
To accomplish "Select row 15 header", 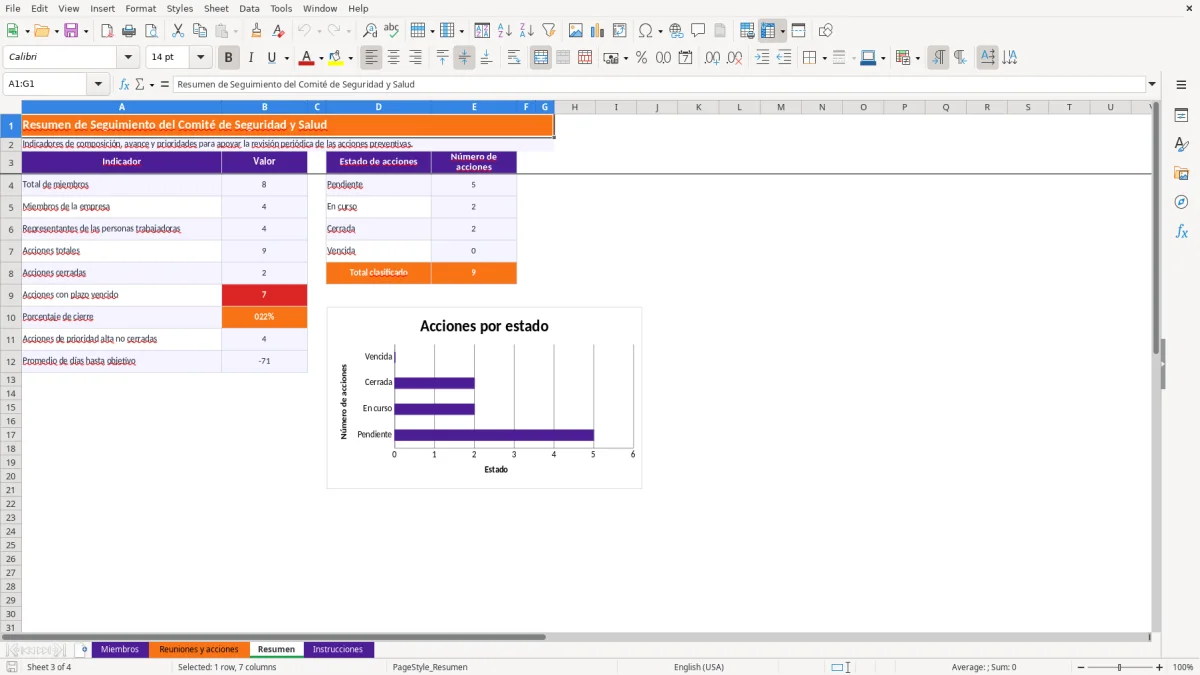I will tap(11, 407).
